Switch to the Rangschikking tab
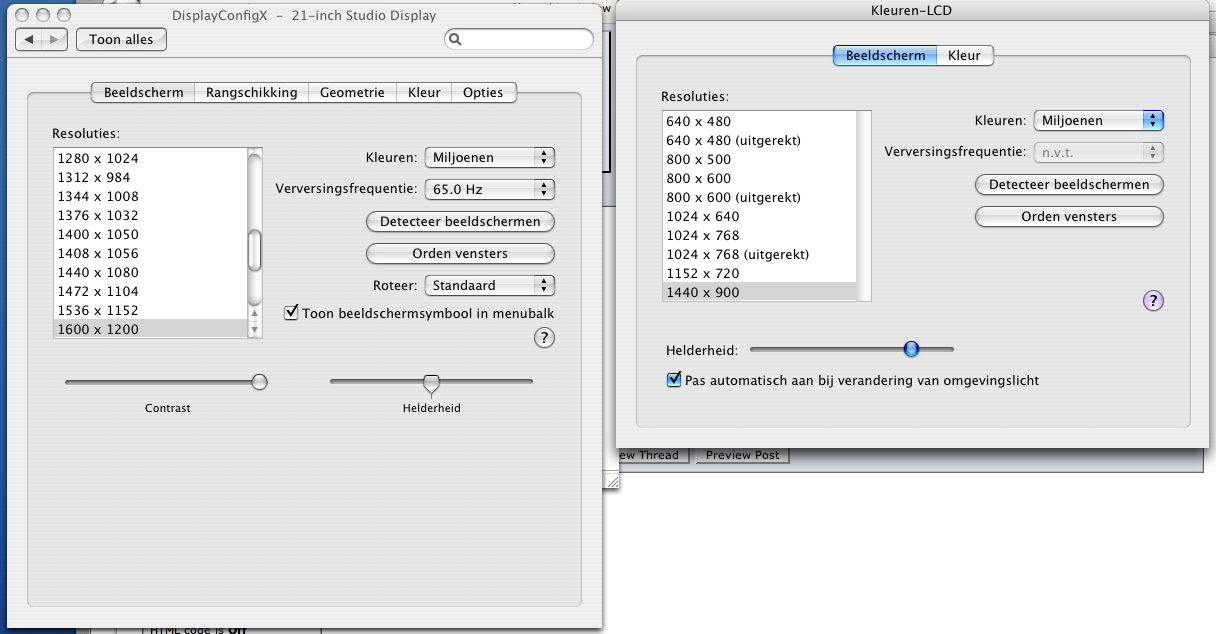The height and width of the screenshot is (634, 1216). coord(251,92)
